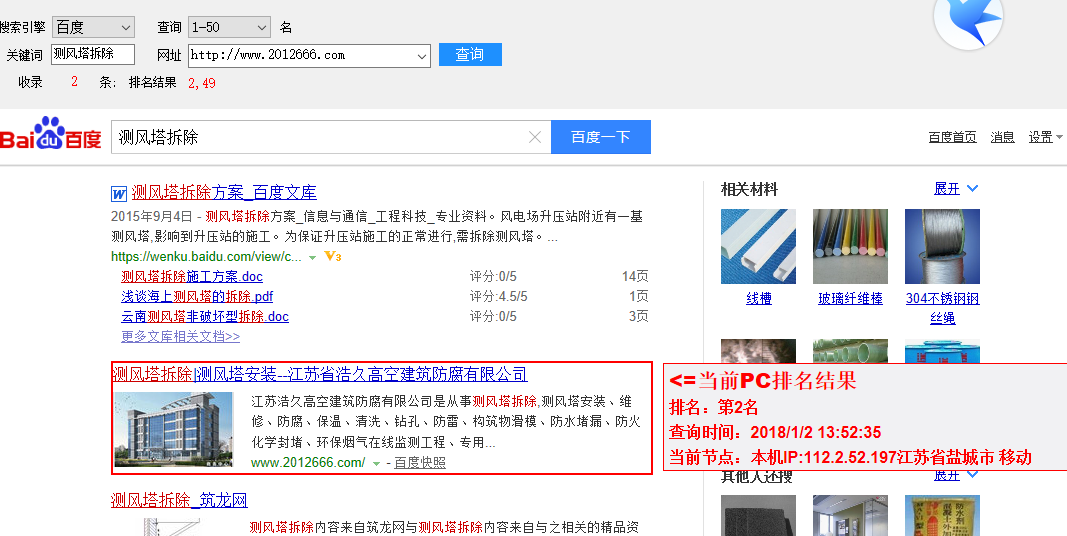The image size is (1067, 536).
Task: Click the V3 credibility badge icon
Action: (x=334, y=257)
